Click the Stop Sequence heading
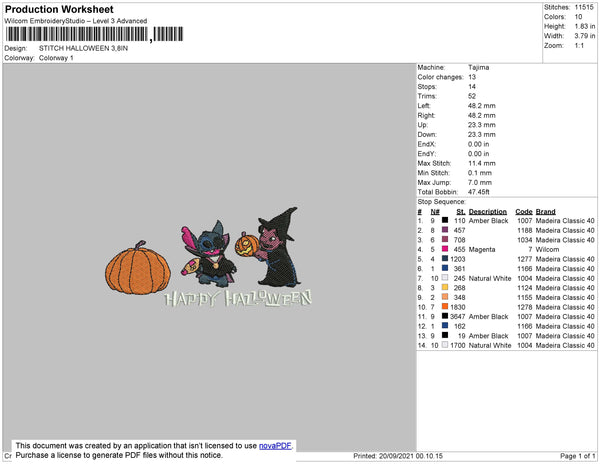This screenshot has height=464, width=600. click(442, 202)
